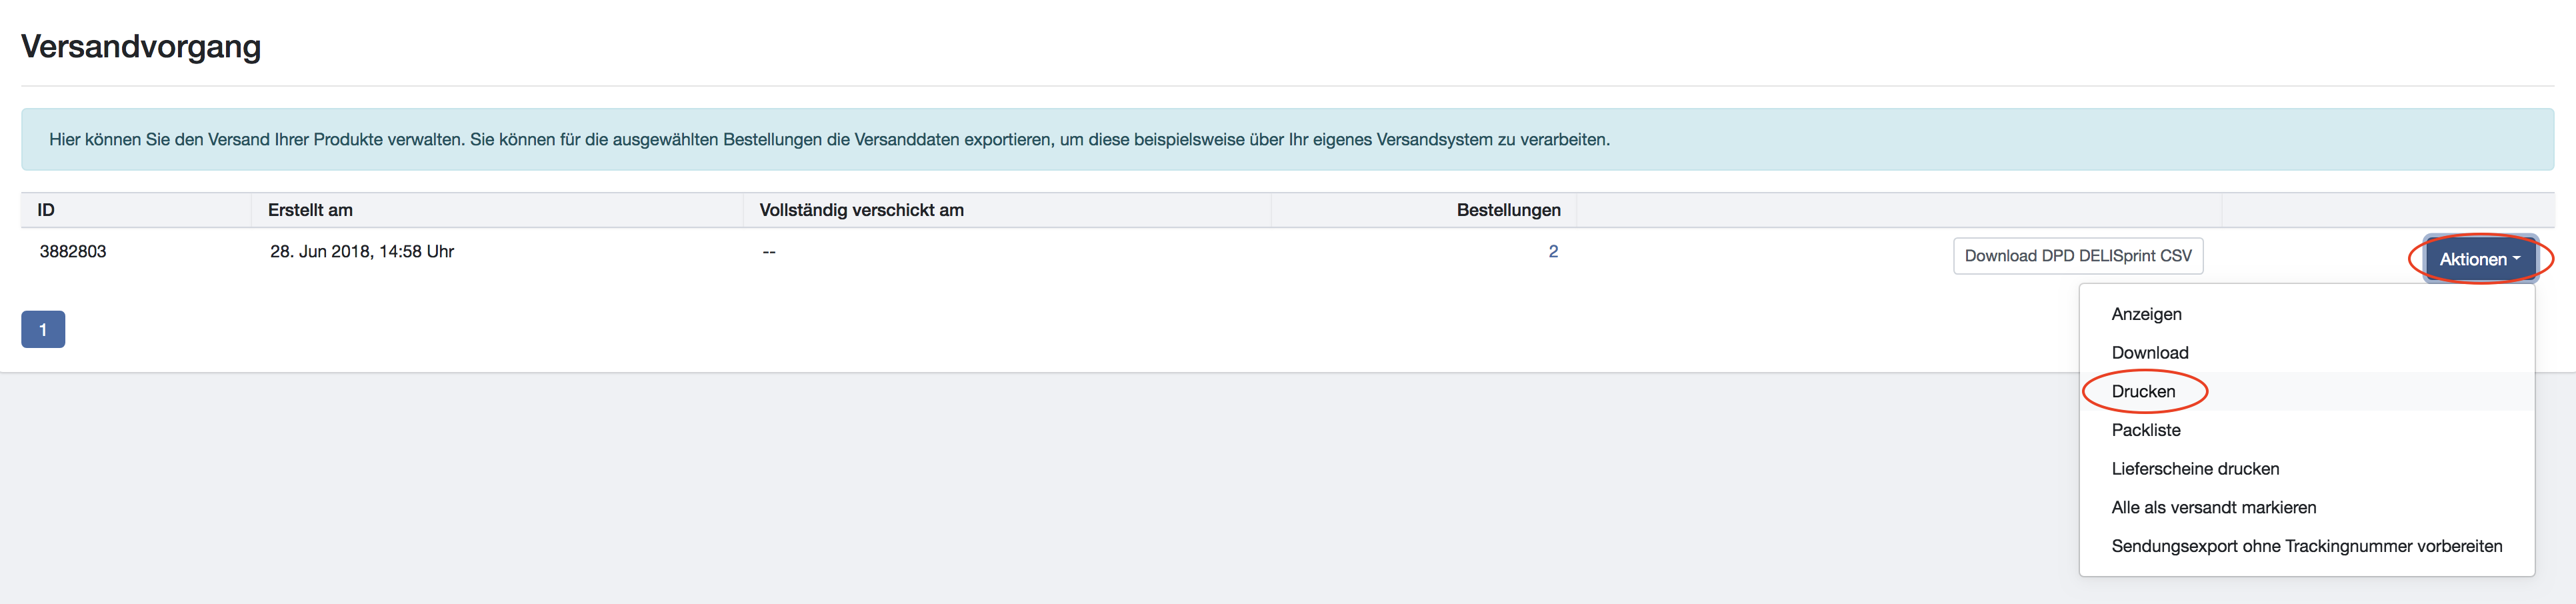Open the Aktionen dropdown button
The width and height of the screenshot is (2576, 604).
[2480, 259]
